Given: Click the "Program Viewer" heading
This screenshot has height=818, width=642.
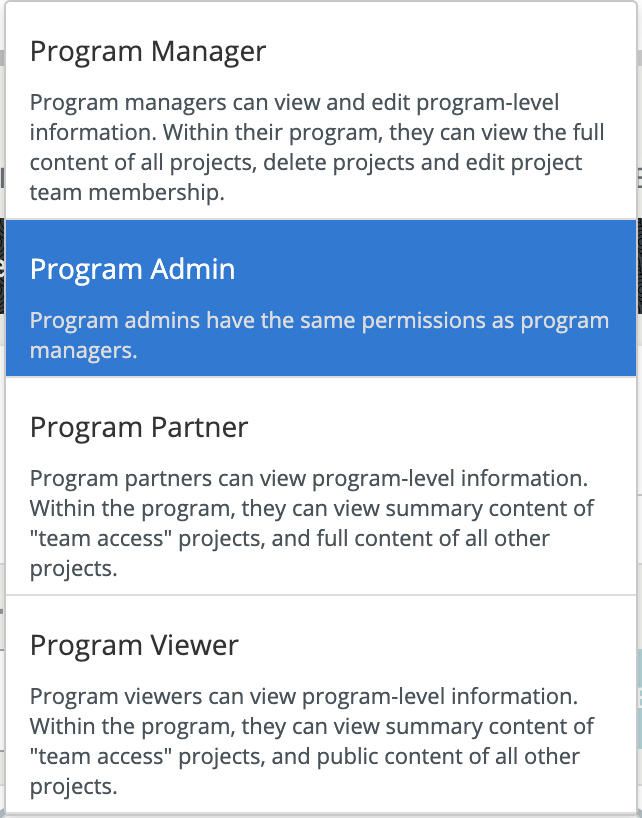Looking at the screenshot, I should point(134,645).
